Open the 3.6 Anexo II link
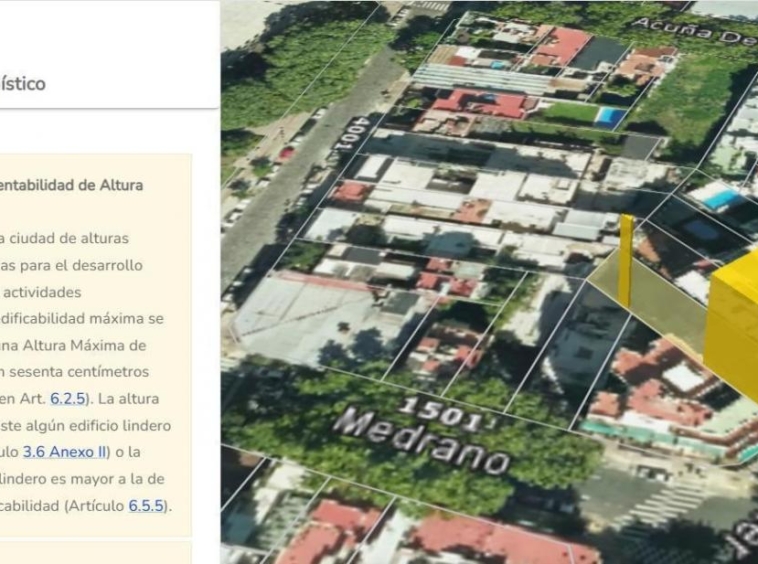 coord(64,452)
